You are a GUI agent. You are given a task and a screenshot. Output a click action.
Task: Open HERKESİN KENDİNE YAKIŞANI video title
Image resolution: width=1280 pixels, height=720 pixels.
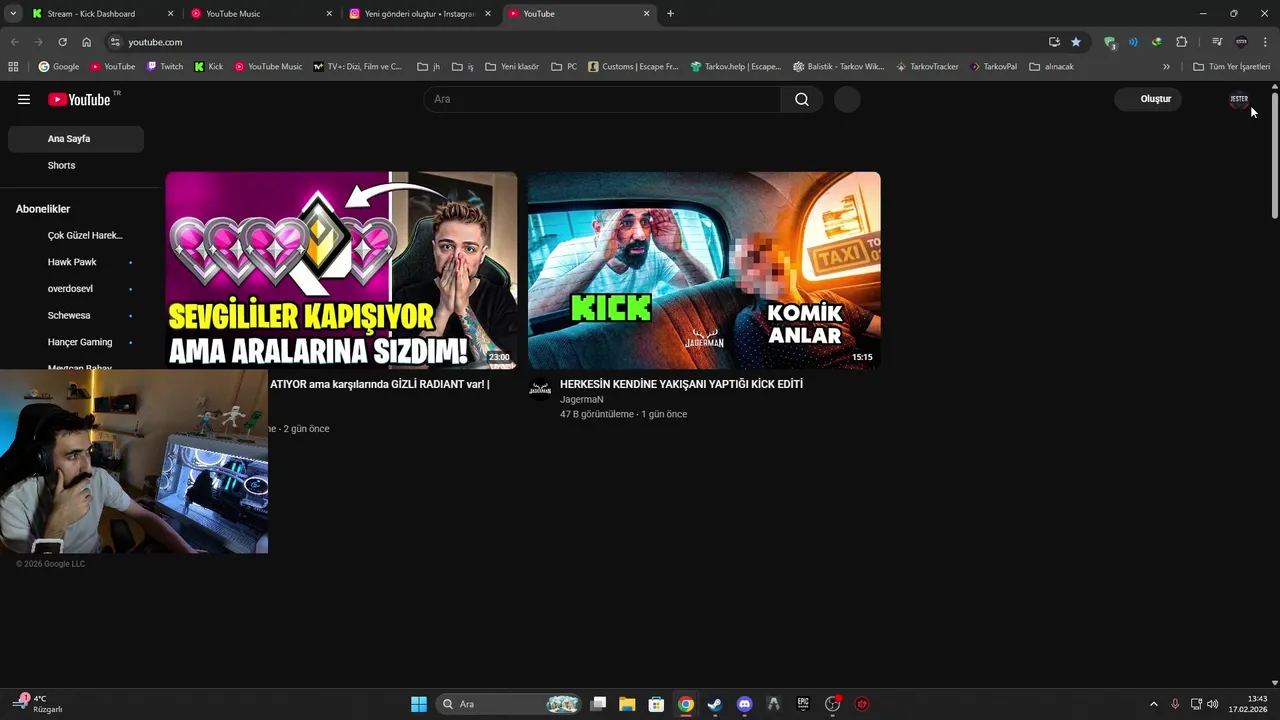pos(681,384)
